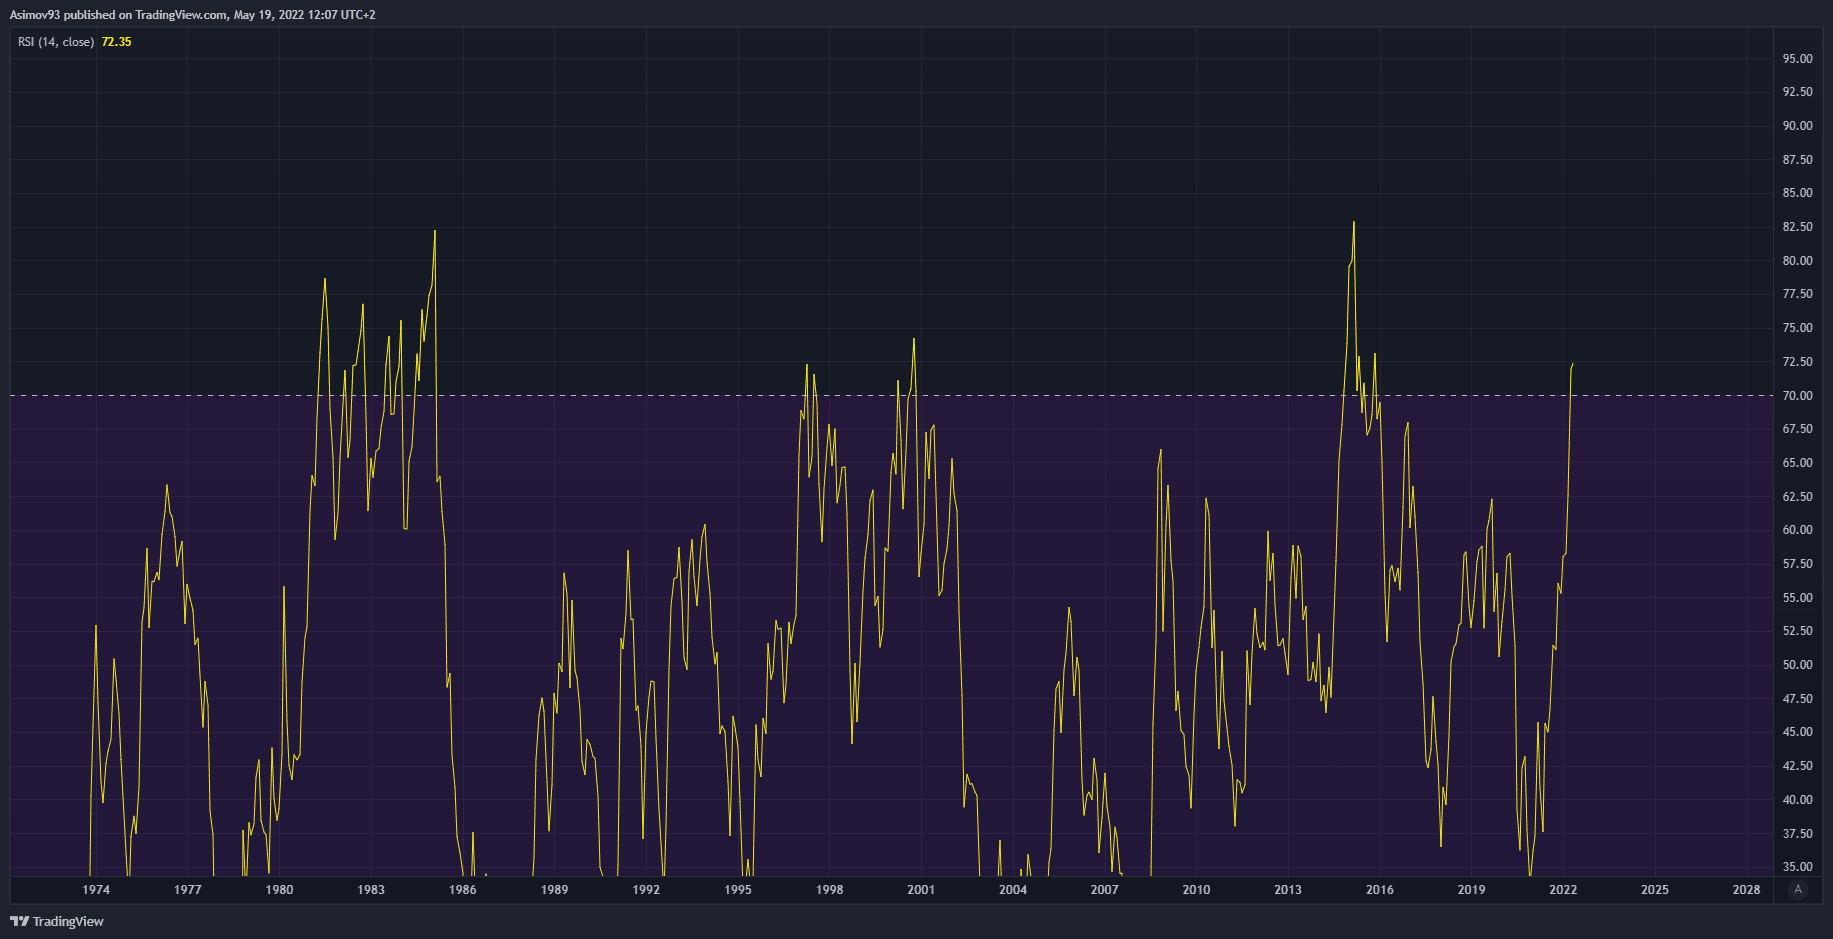Select year 2022 on the time axis
The width and height of the screenshot is (1833, 939).
(x=1563, y=890)
